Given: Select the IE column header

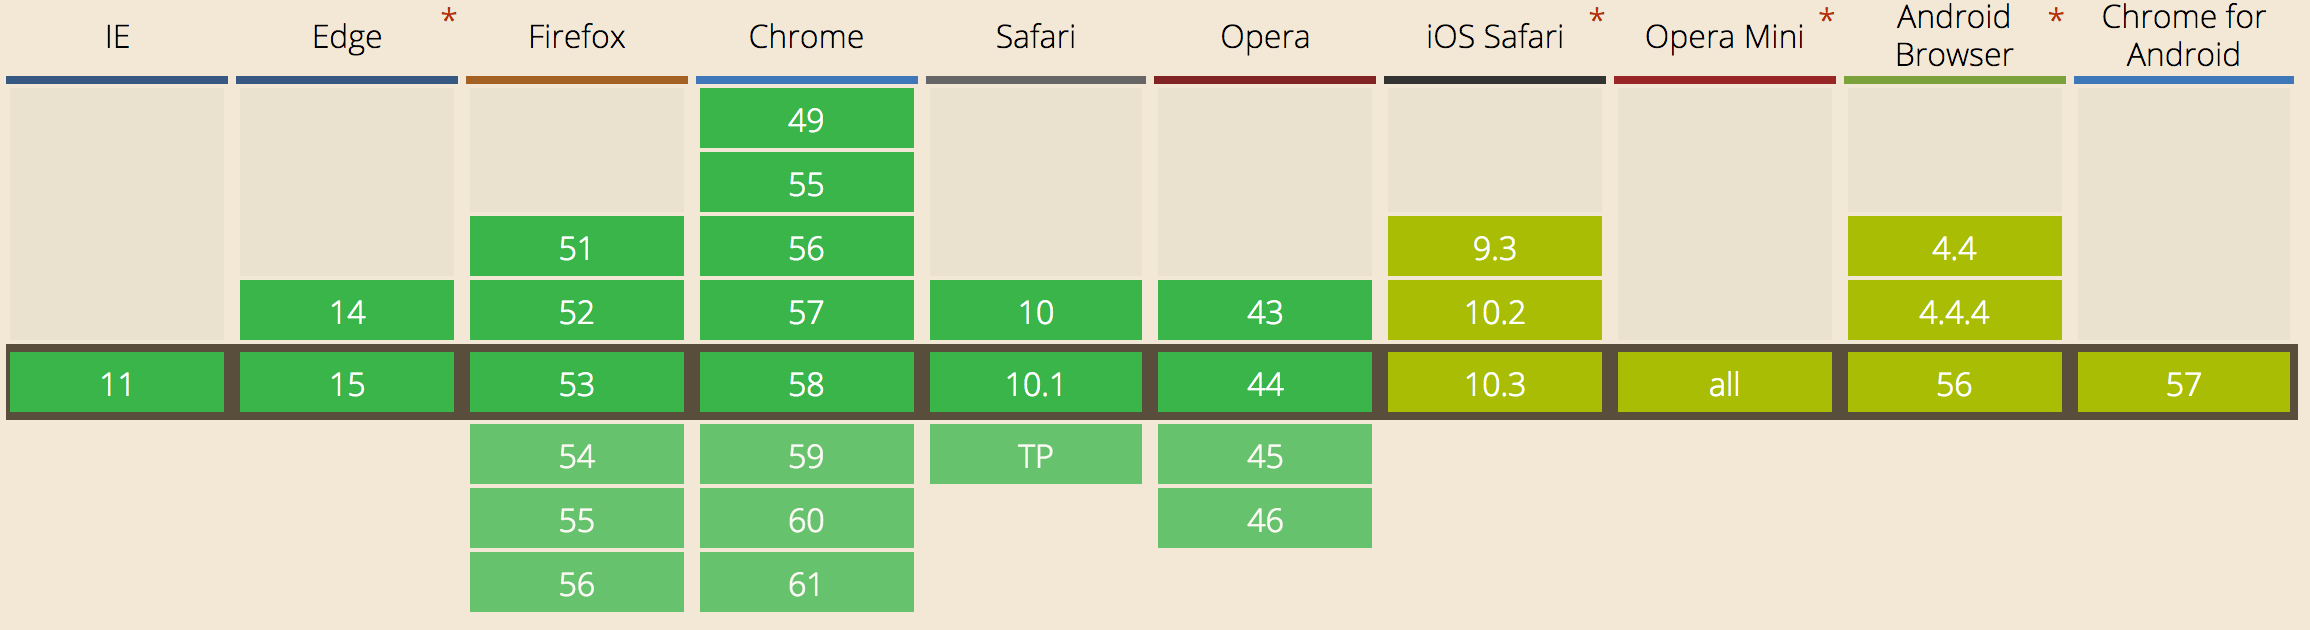Looking at the screenshot, I should point(117,37).
